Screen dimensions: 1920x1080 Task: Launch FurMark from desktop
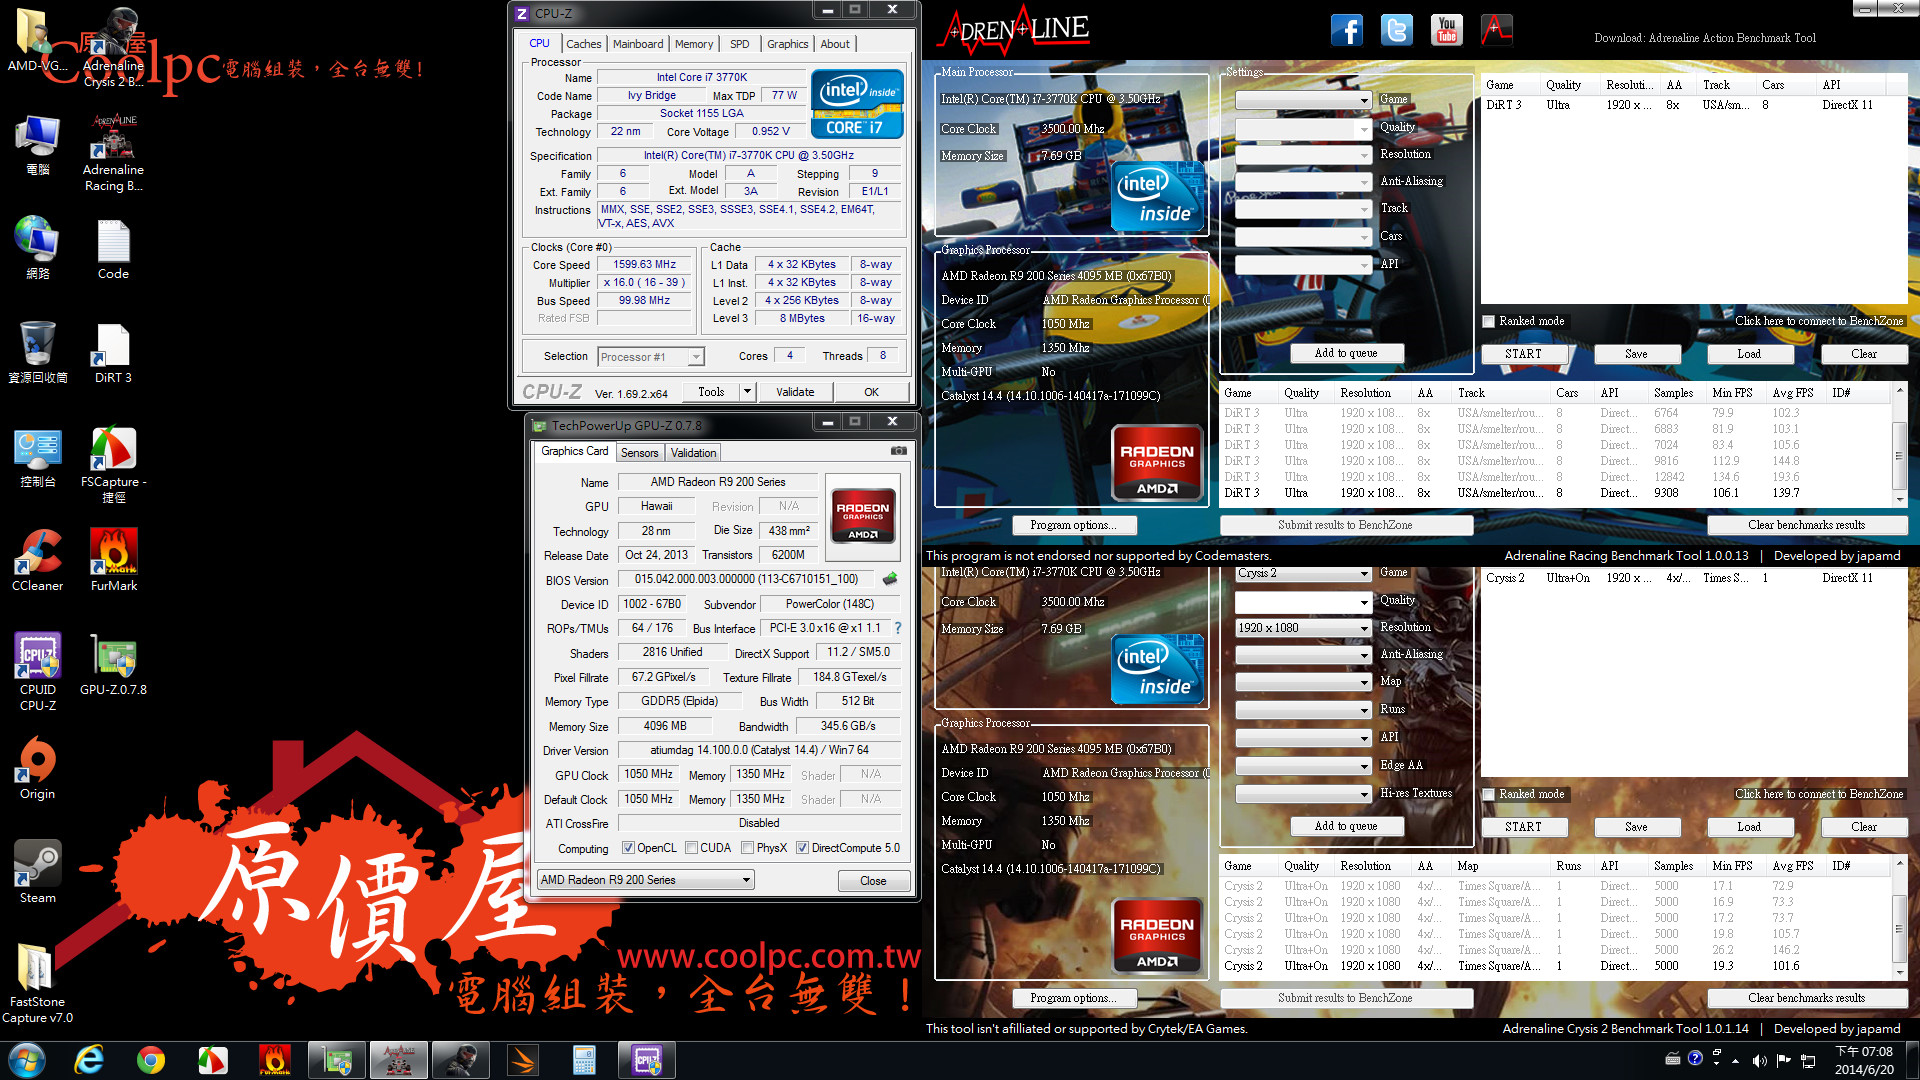[113, 561]
